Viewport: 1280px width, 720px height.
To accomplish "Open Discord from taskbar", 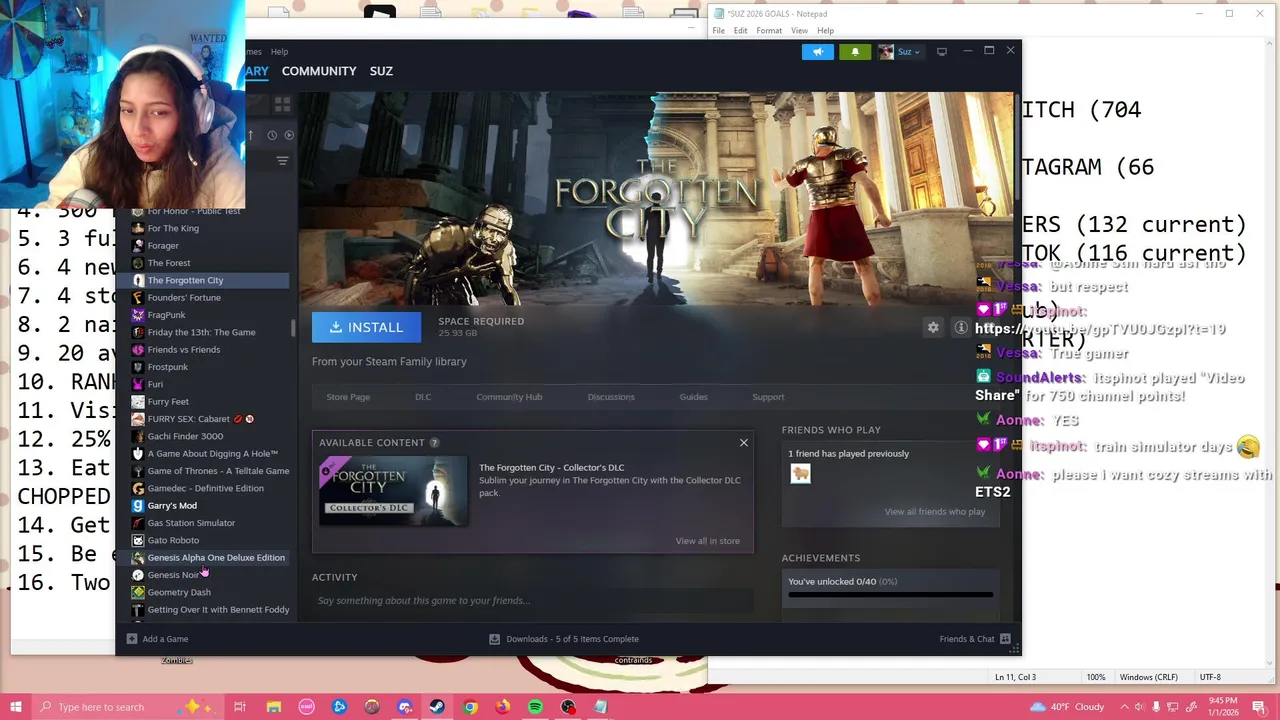I will click(405, 707).
